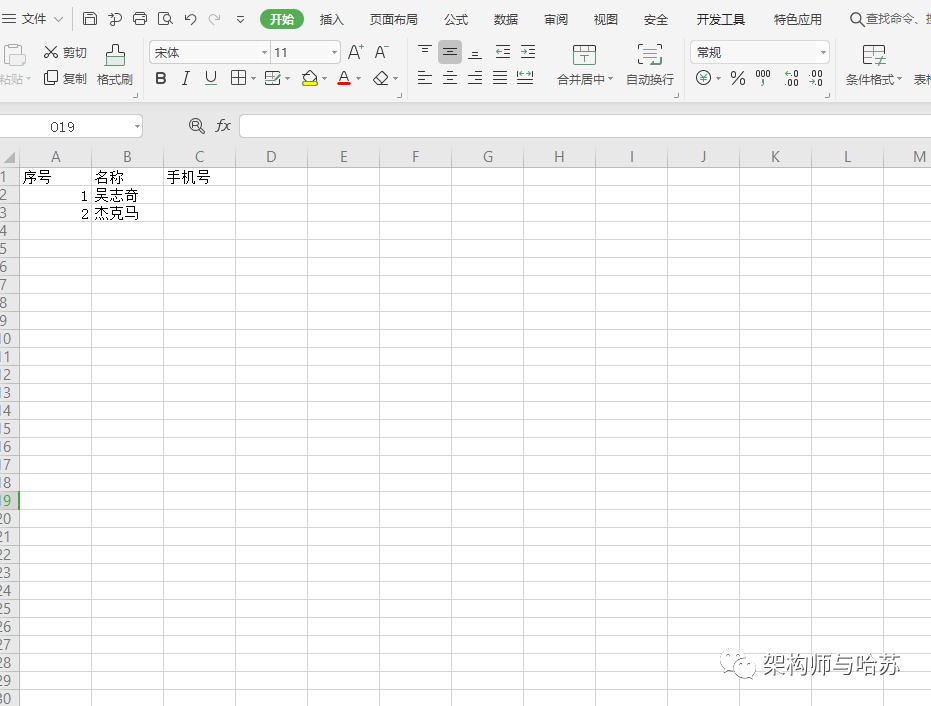Image resolution: width=931 pixels, height=706 pixels.
Task: Toggle bold formatting
Action: [x=160, y=78]
